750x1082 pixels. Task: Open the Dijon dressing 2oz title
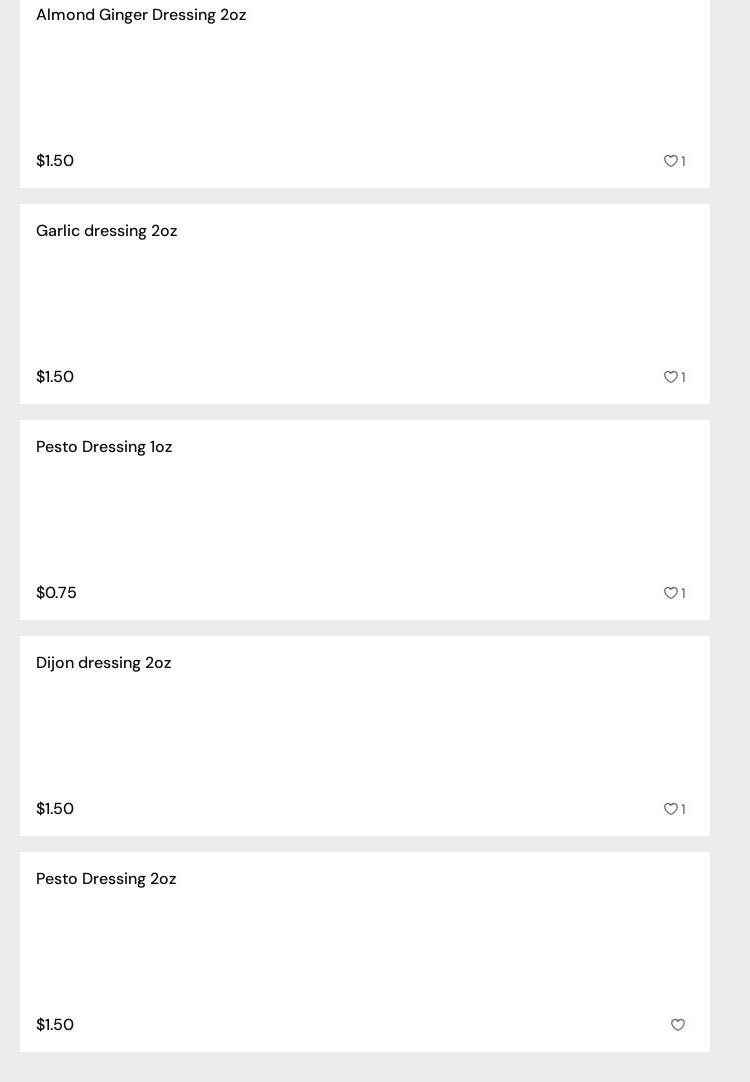pos(103,663)
